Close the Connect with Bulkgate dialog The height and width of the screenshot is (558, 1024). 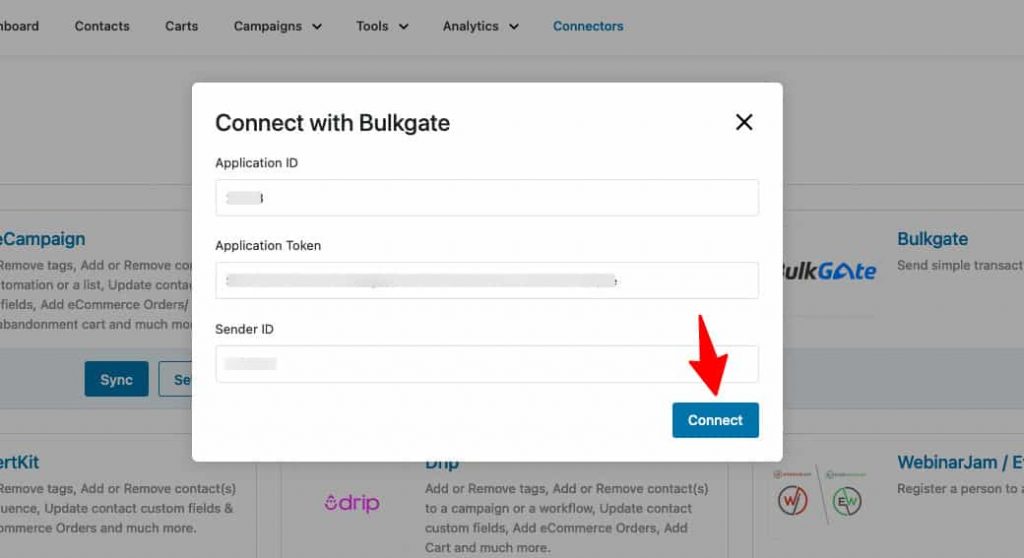[x=744, y=122]
